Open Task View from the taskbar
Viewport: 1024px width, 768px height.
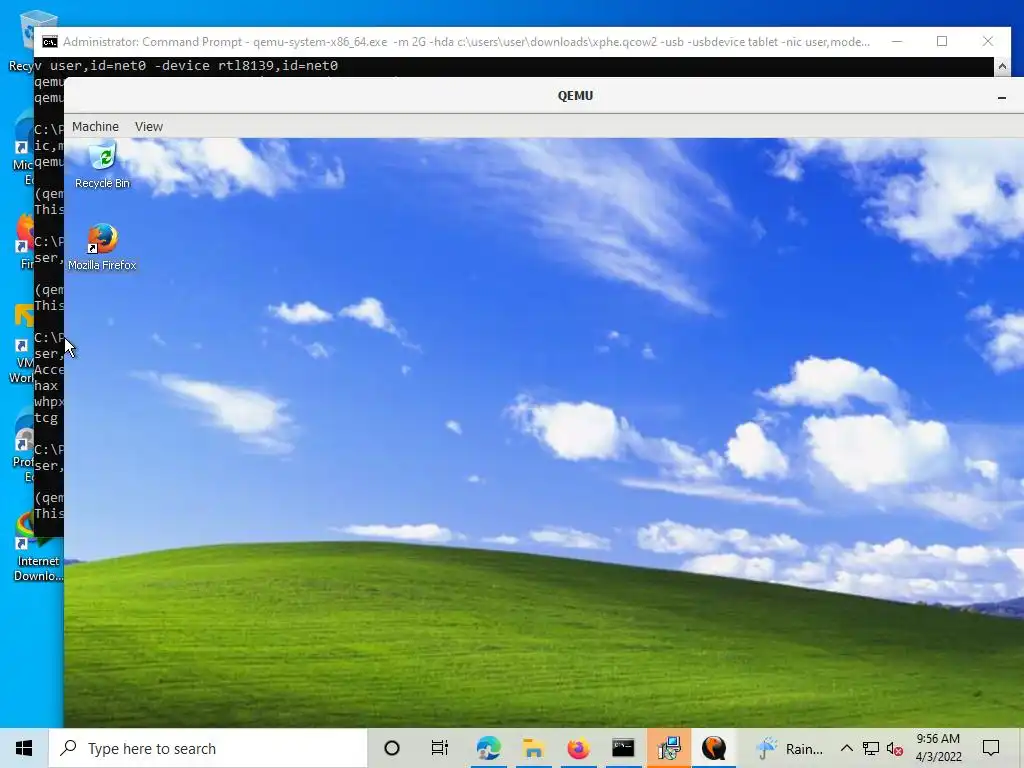pyautogui.click(x=440, y=748)
